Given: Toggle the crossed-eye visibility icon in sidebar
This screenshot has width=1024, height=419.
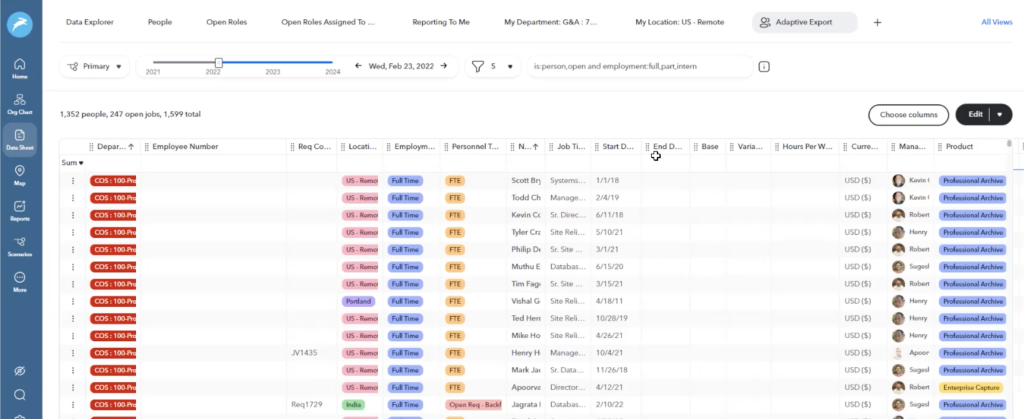Looking at the screenshot, I should 20,370.
